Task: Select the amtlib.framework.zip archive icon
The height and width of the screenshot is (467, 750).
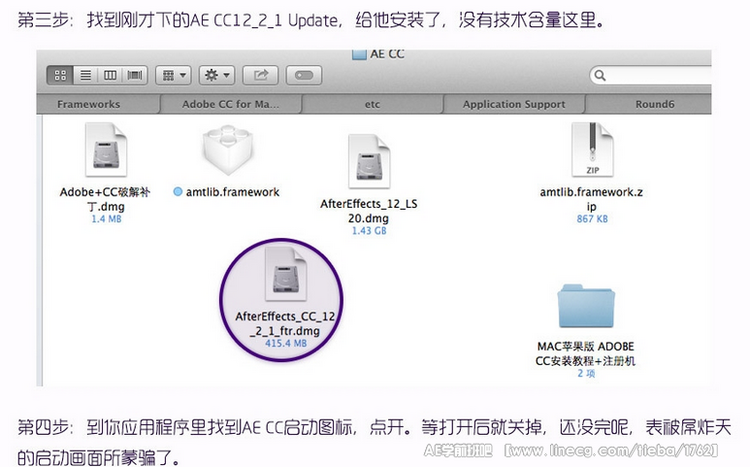Action: [592, 150]
